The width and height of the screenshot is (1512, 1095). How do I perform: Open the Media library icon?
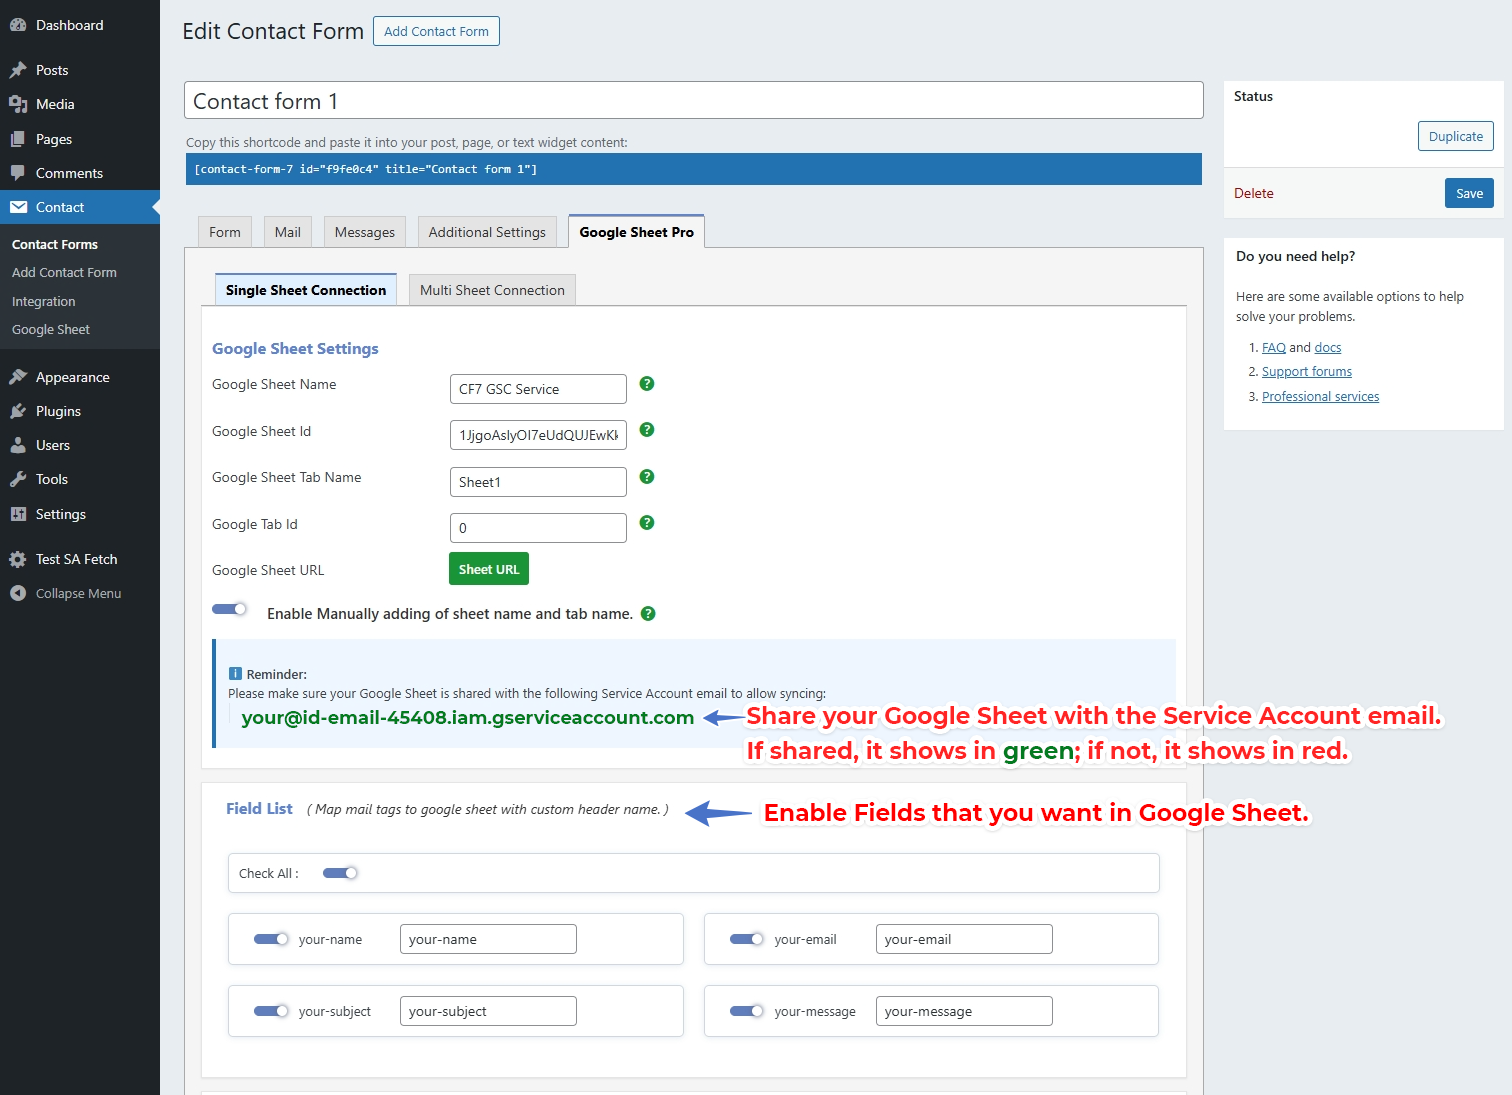click(20, 104)
